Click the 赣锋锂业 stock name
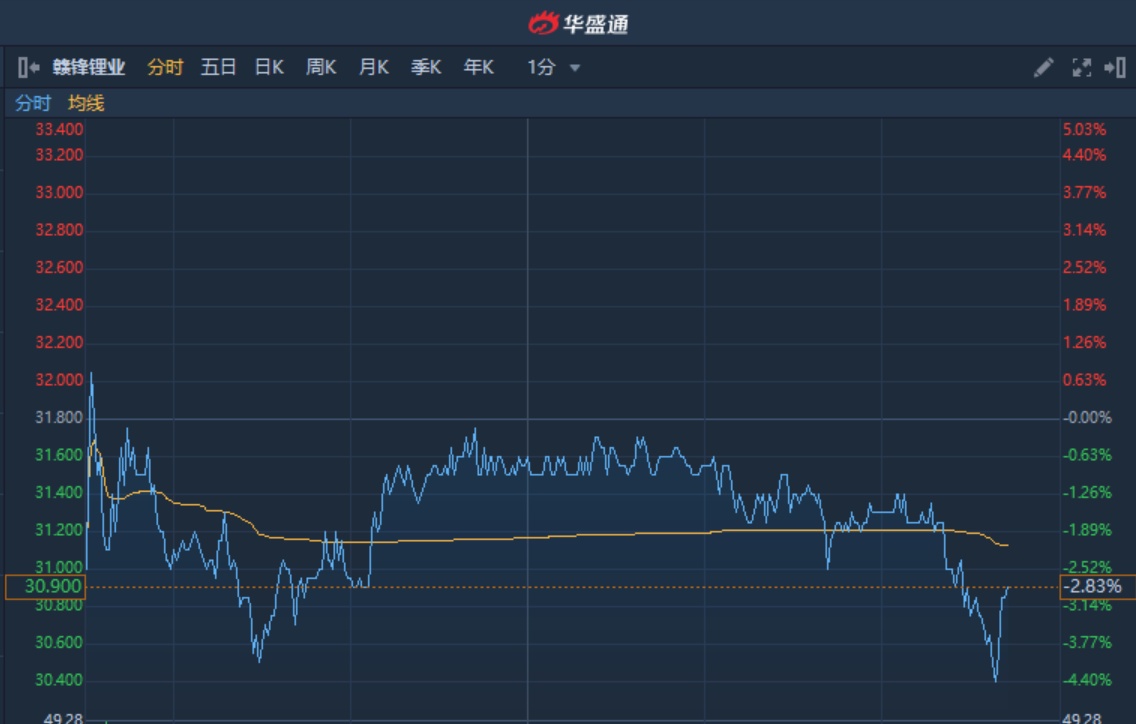Image resolution: width=1136 pixels, height=724 pixels. [89, 68]
